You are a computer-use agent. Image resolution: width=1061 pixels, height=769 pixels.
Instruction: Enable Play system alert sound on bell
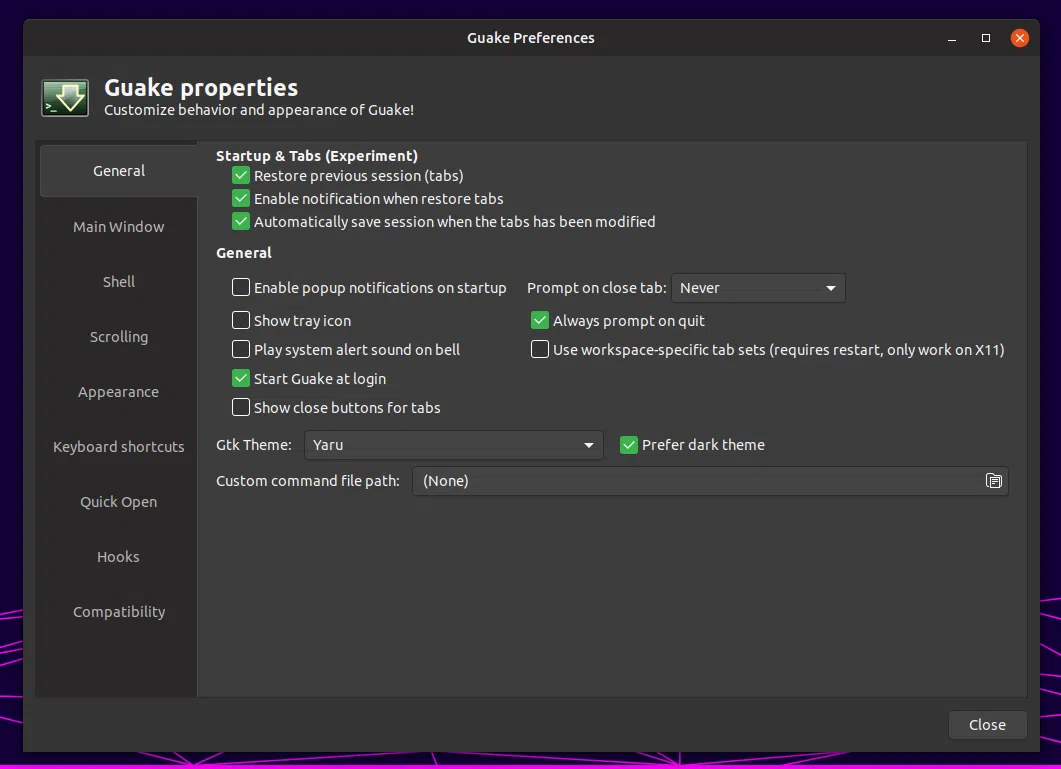[x=241, y=349]
